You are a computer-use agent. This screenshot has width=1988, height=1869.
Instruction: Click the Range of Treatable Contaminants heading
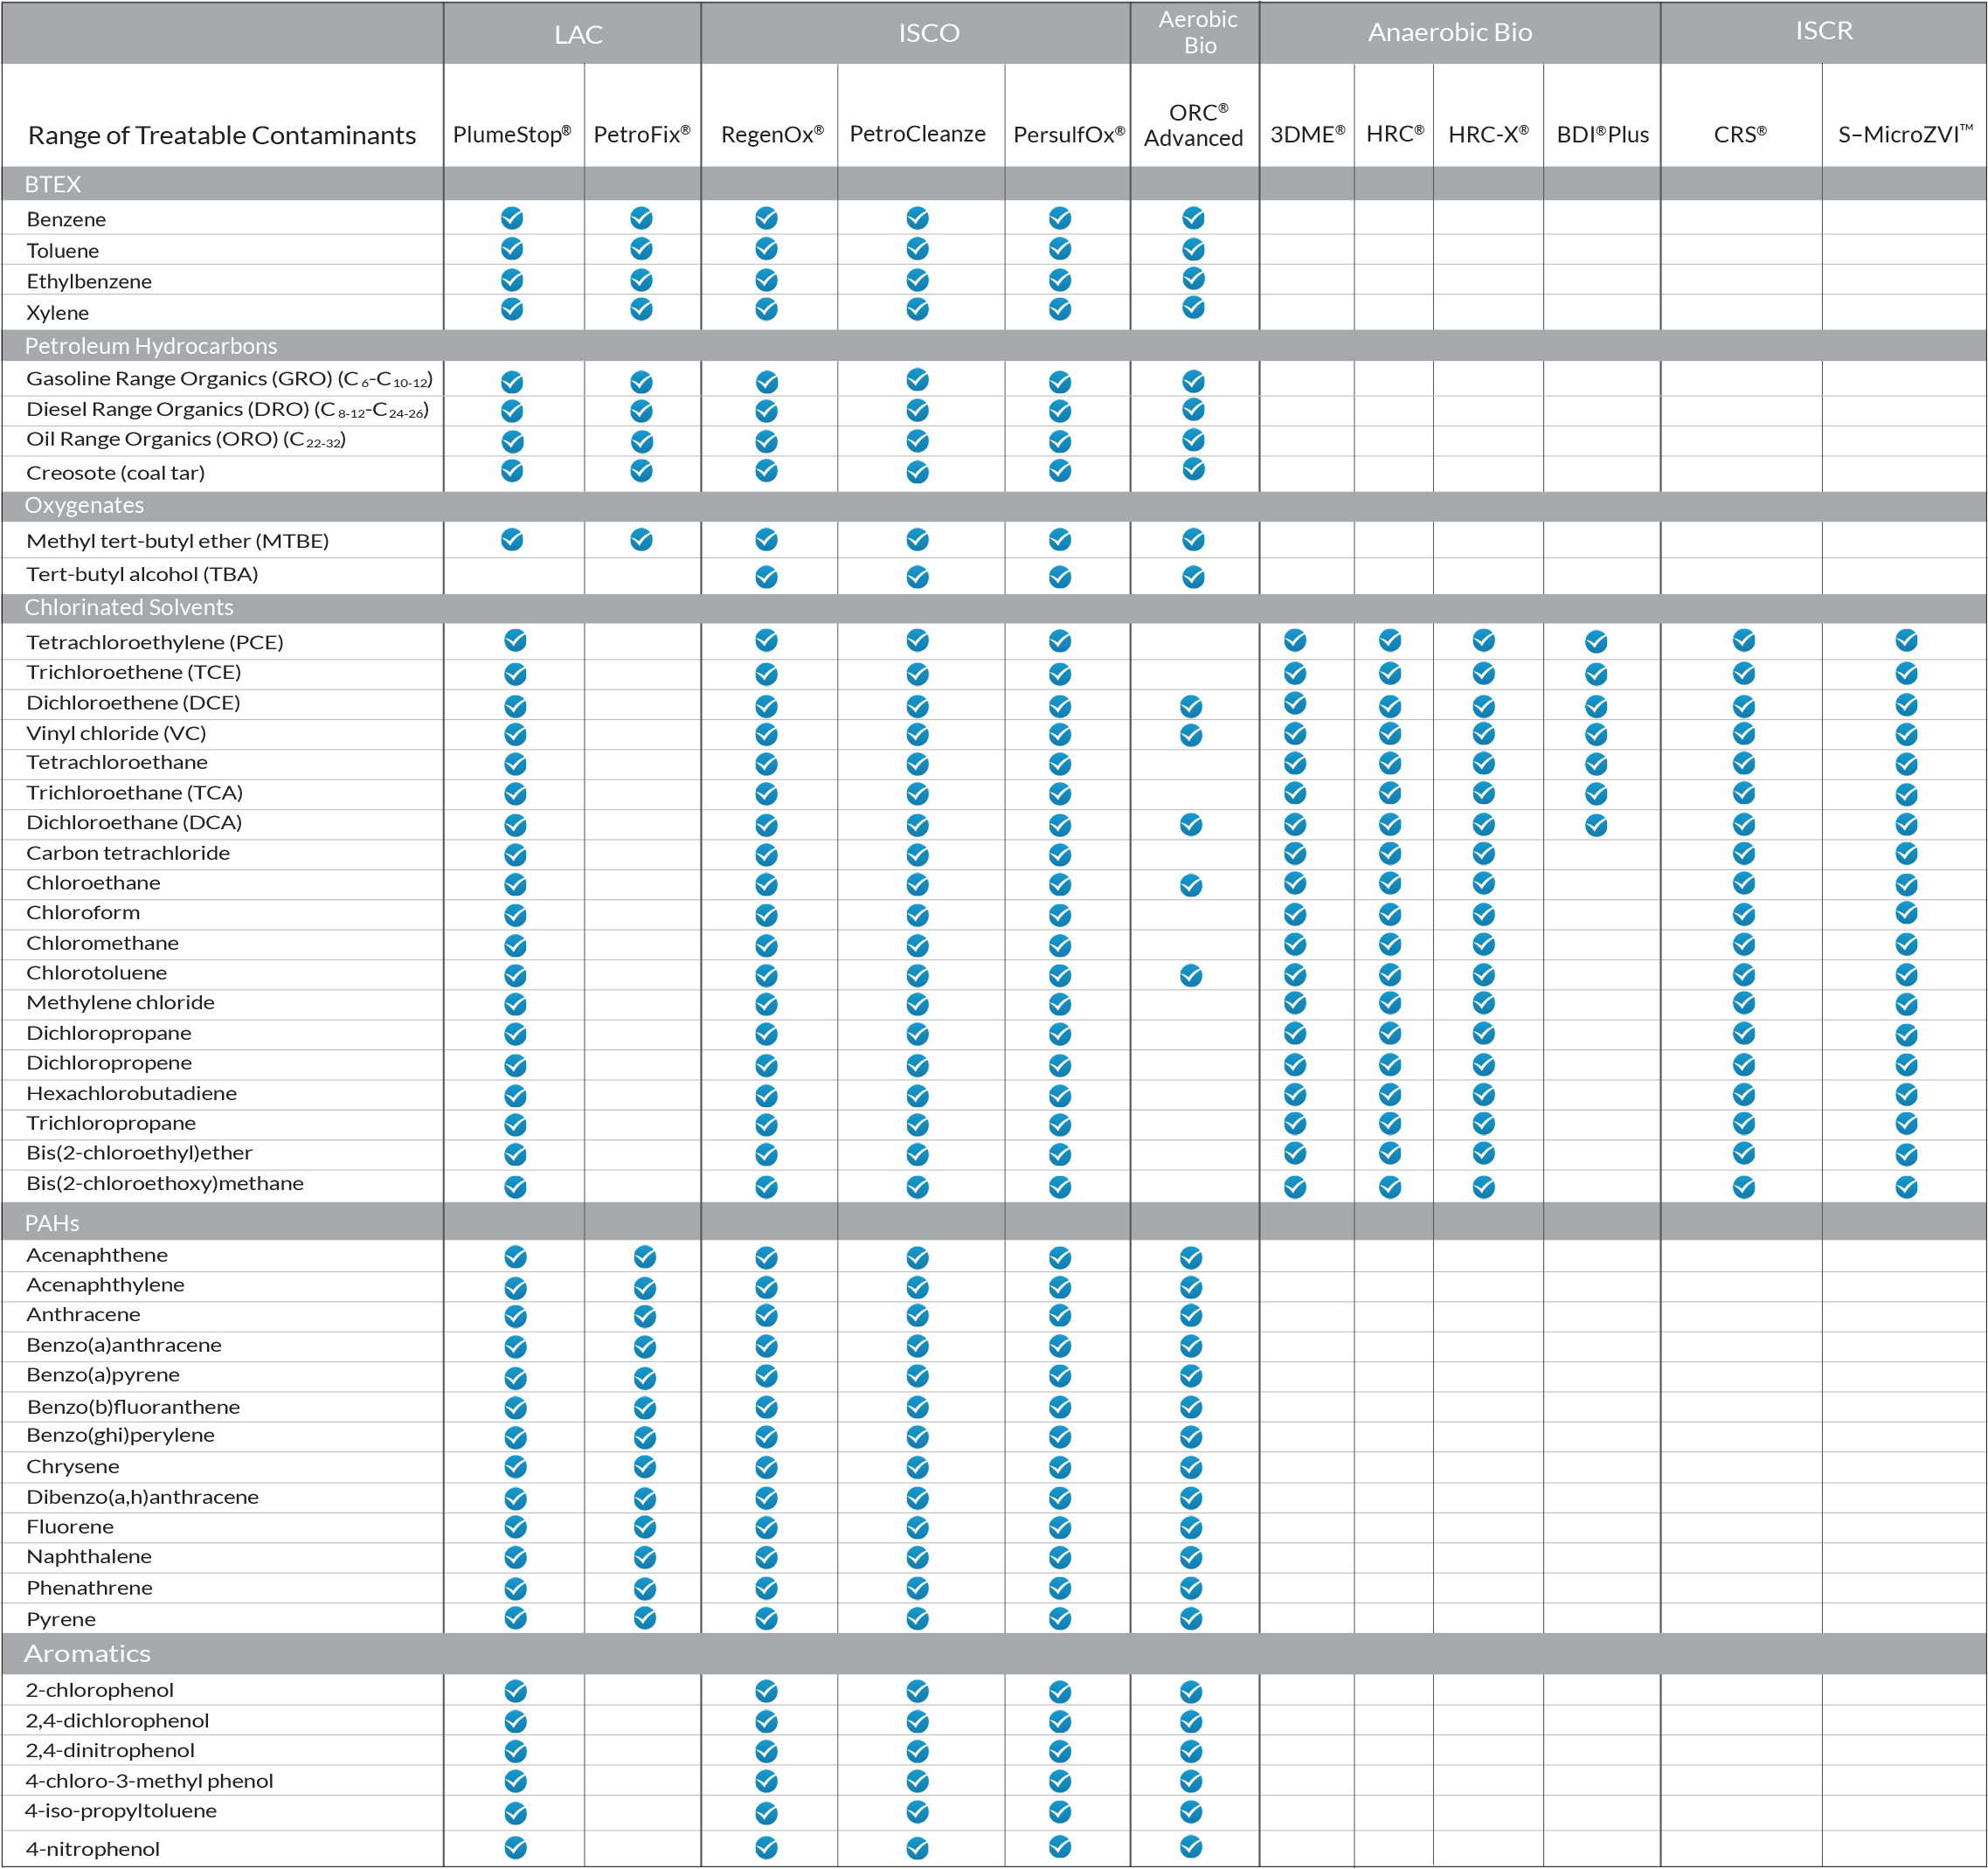pyautogui.click(x=222, y=135)
